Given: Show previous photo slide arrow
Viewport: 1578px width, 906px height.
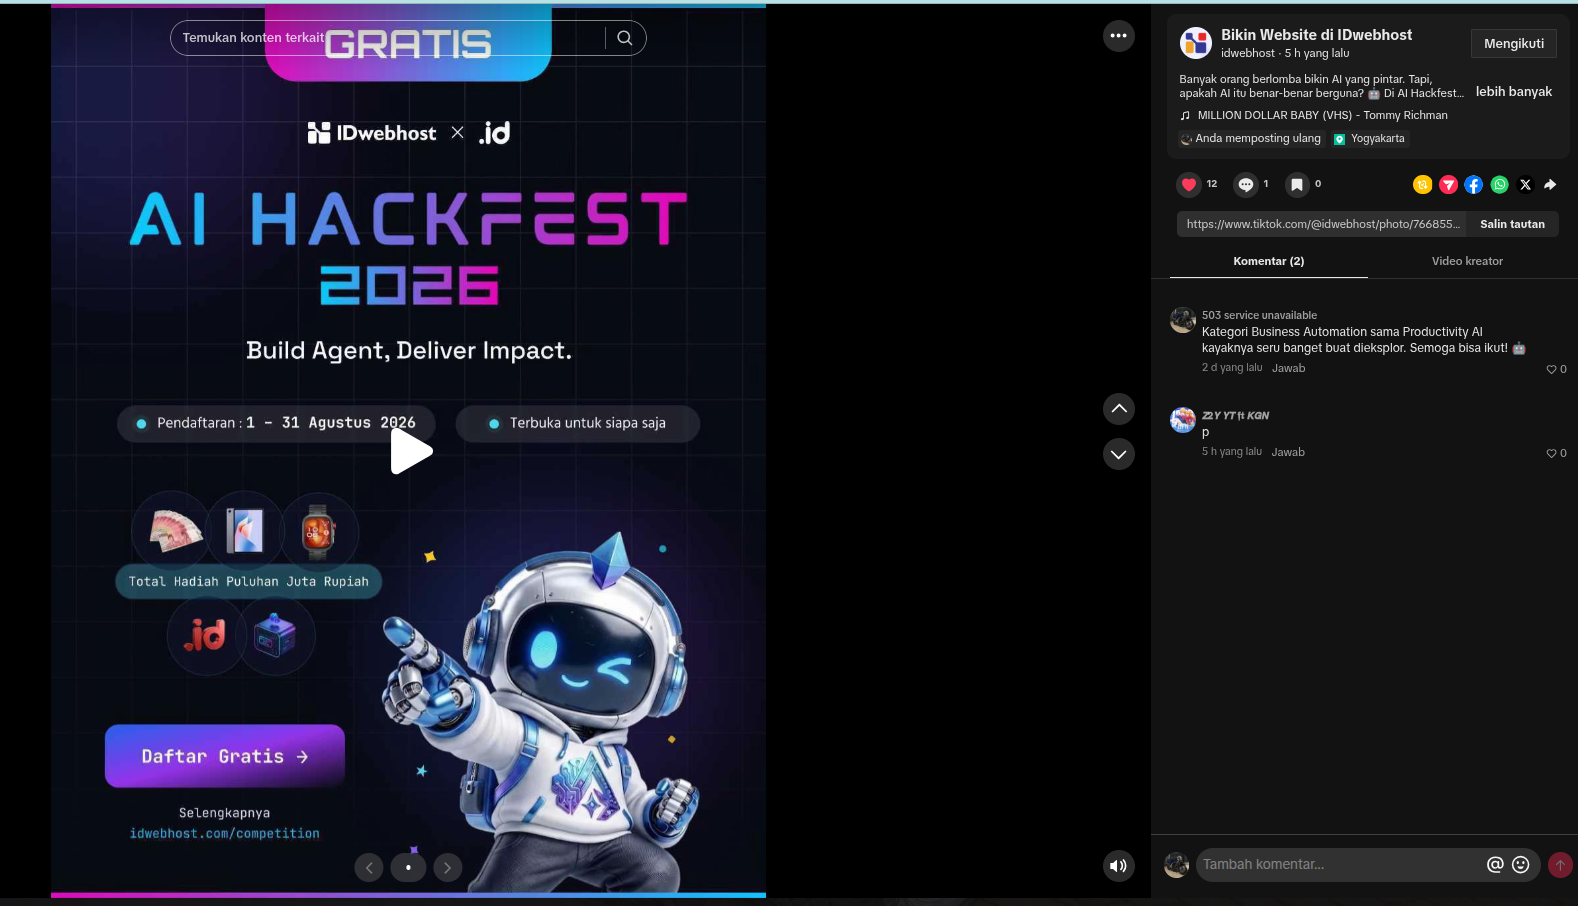Looking at the screenshot, I should 369,868.
